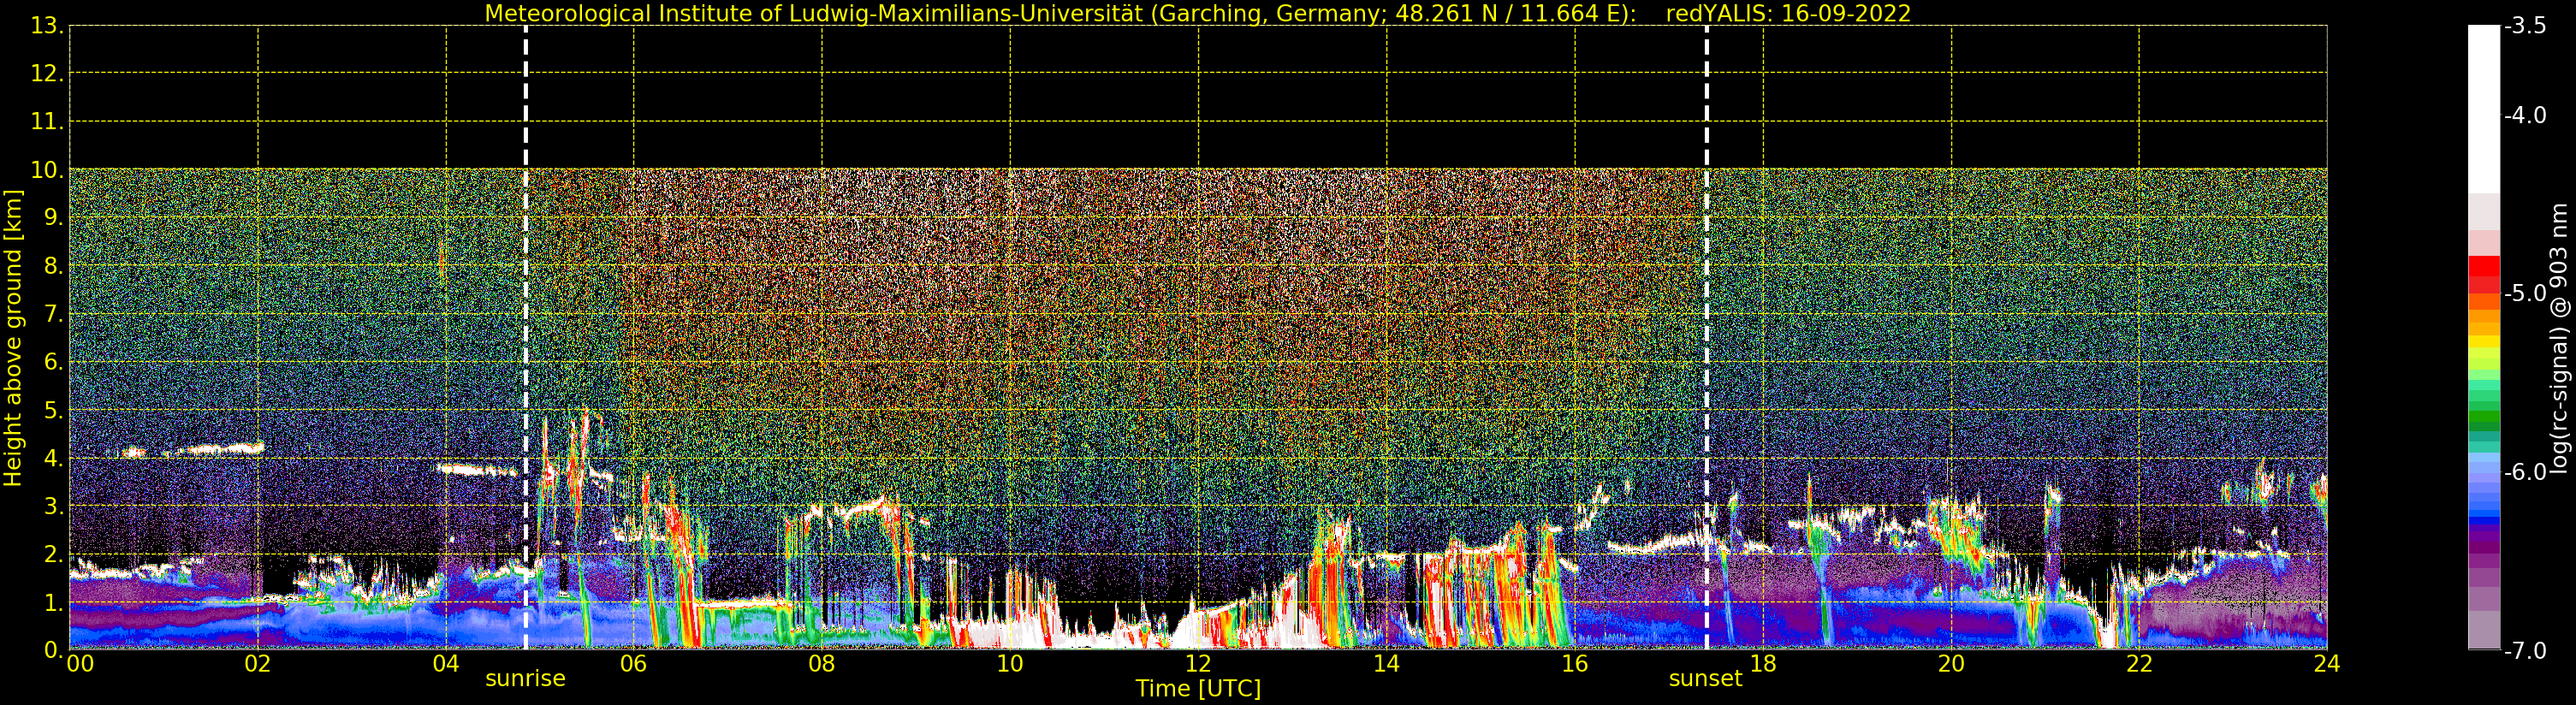Click the '4.' km tick on the height axis
Image resolution: width=2576 pixels, height=705 pixels.
[x=54, y=459]
